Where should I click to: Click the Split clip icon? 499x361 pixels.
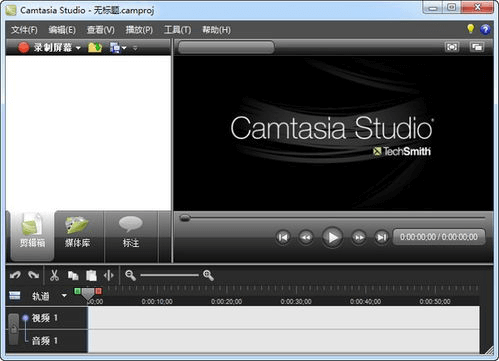(x=109, y=275)
